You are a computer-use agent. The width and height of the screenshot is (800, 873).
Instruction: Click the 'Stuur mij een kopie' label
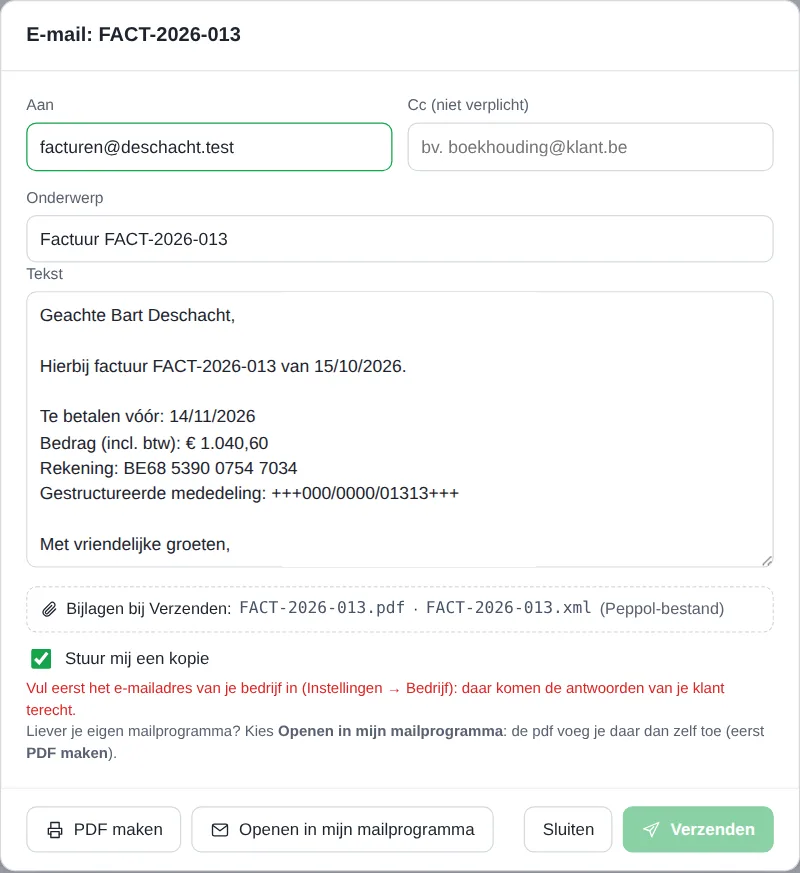click(137, 659)
